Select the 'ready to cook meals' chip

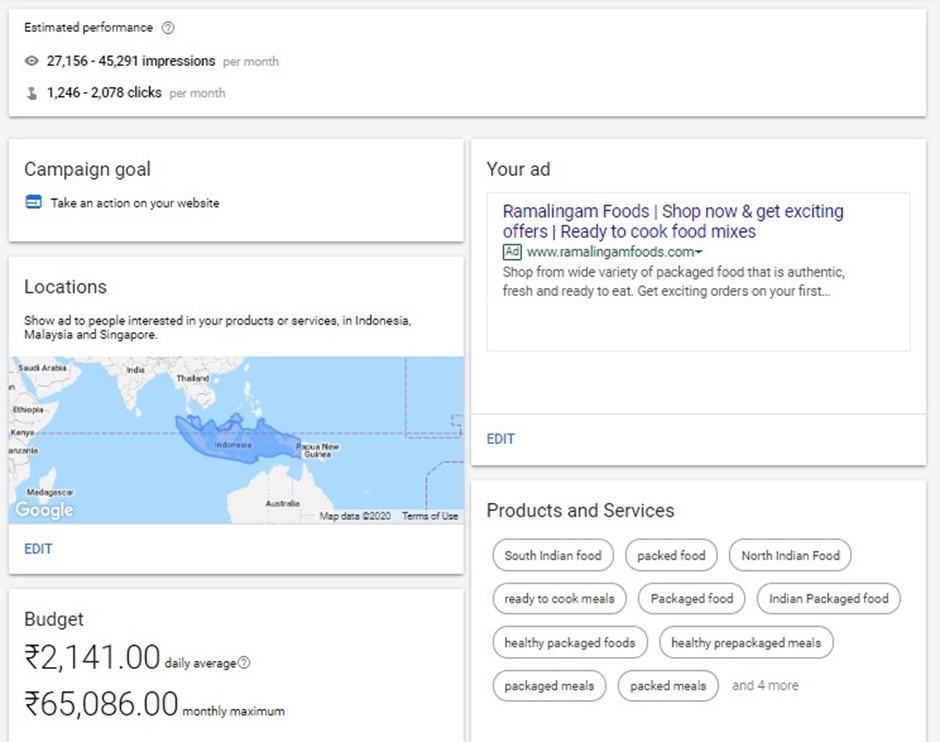(x=559, y=598)
